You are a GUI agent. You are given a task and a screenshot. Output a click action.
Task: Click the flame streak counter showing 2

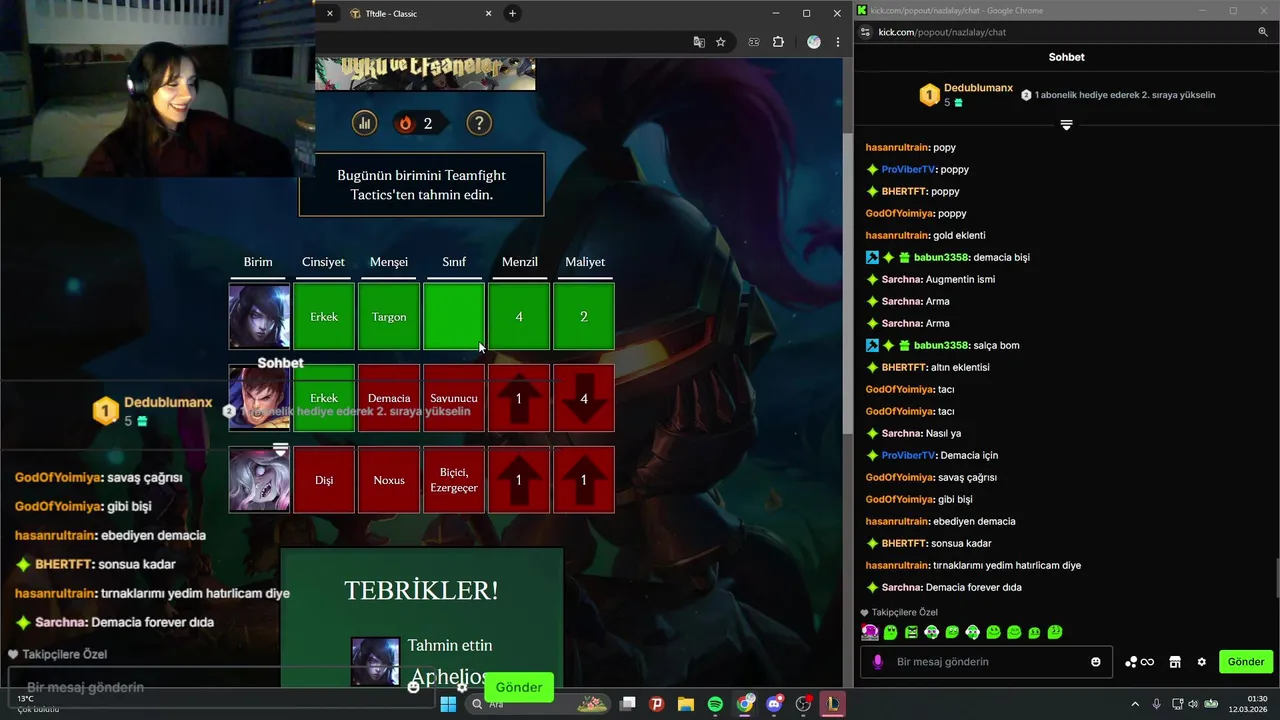(418, 123)
